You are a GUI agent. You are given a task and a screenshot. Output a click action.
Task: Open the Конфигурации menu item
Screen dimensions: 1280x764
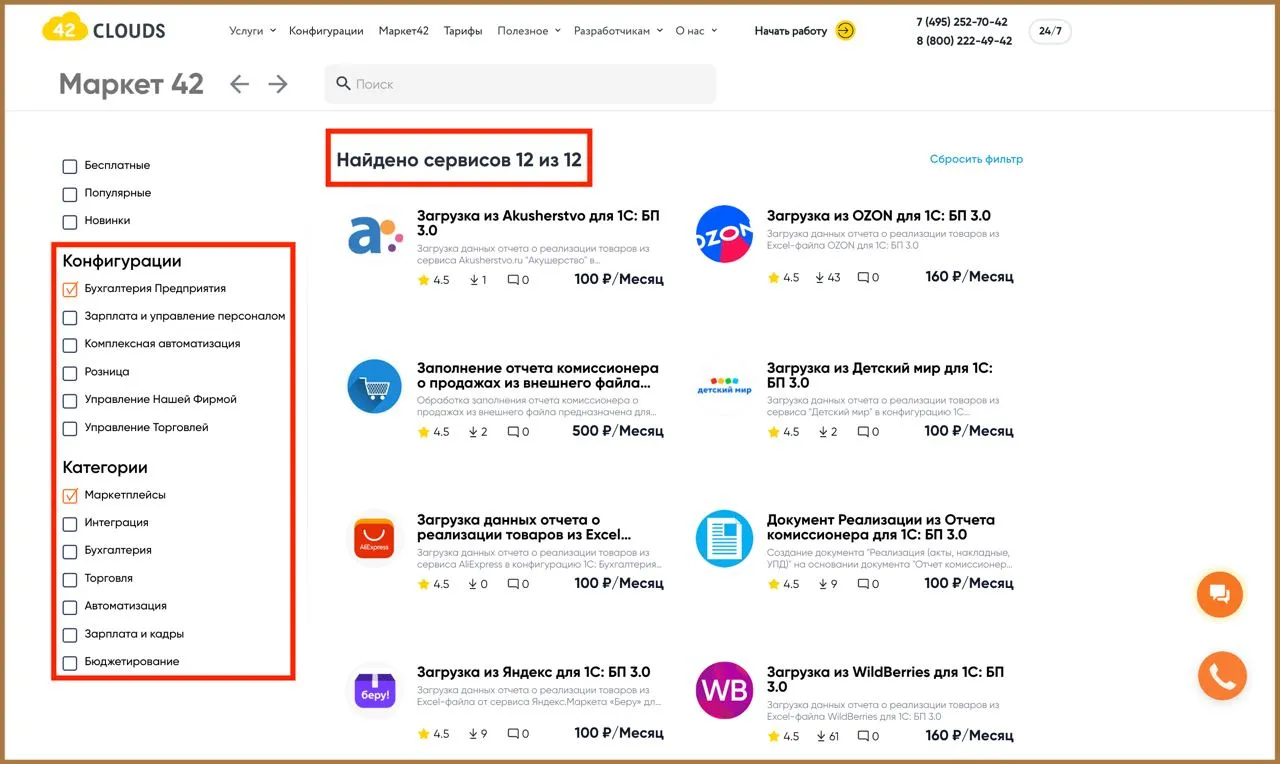coord(326,31)
